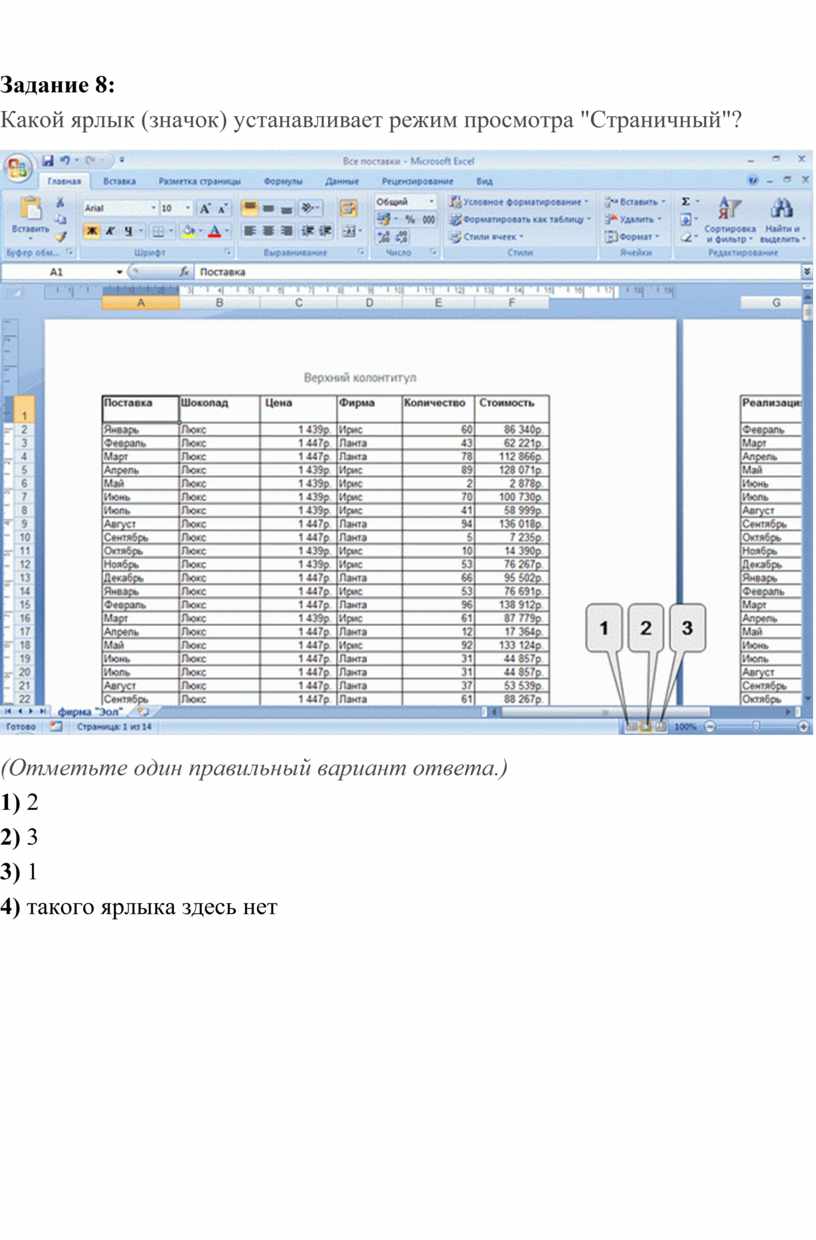Apply the Fill Color paint bucket
Viewport: 816px width, 1240px height.
click(x=189, y=231)
